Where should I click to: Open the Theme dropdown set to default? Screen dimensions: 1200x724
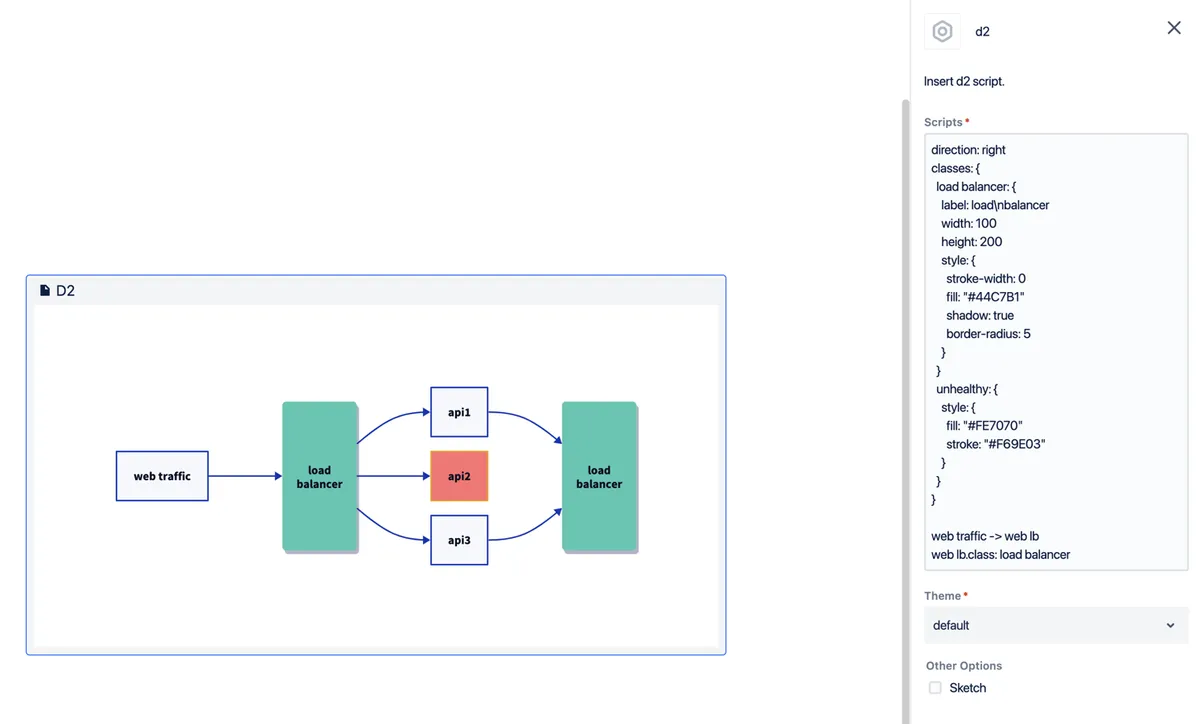coord(1056,625)
